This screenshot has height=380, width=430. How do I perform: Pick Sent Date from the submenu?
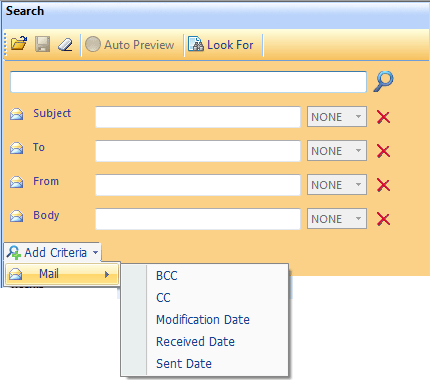click(184, 364)
